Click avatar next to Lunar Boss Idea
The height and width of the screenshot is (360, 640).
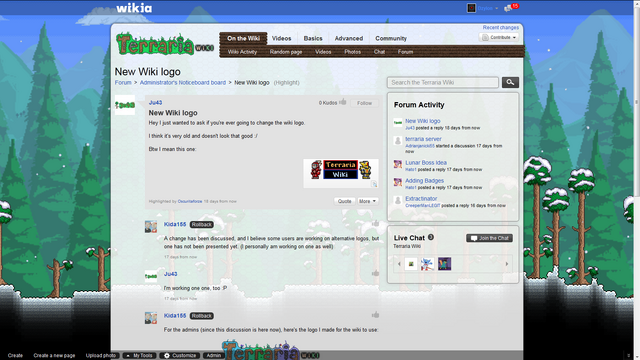coord(398,164)
